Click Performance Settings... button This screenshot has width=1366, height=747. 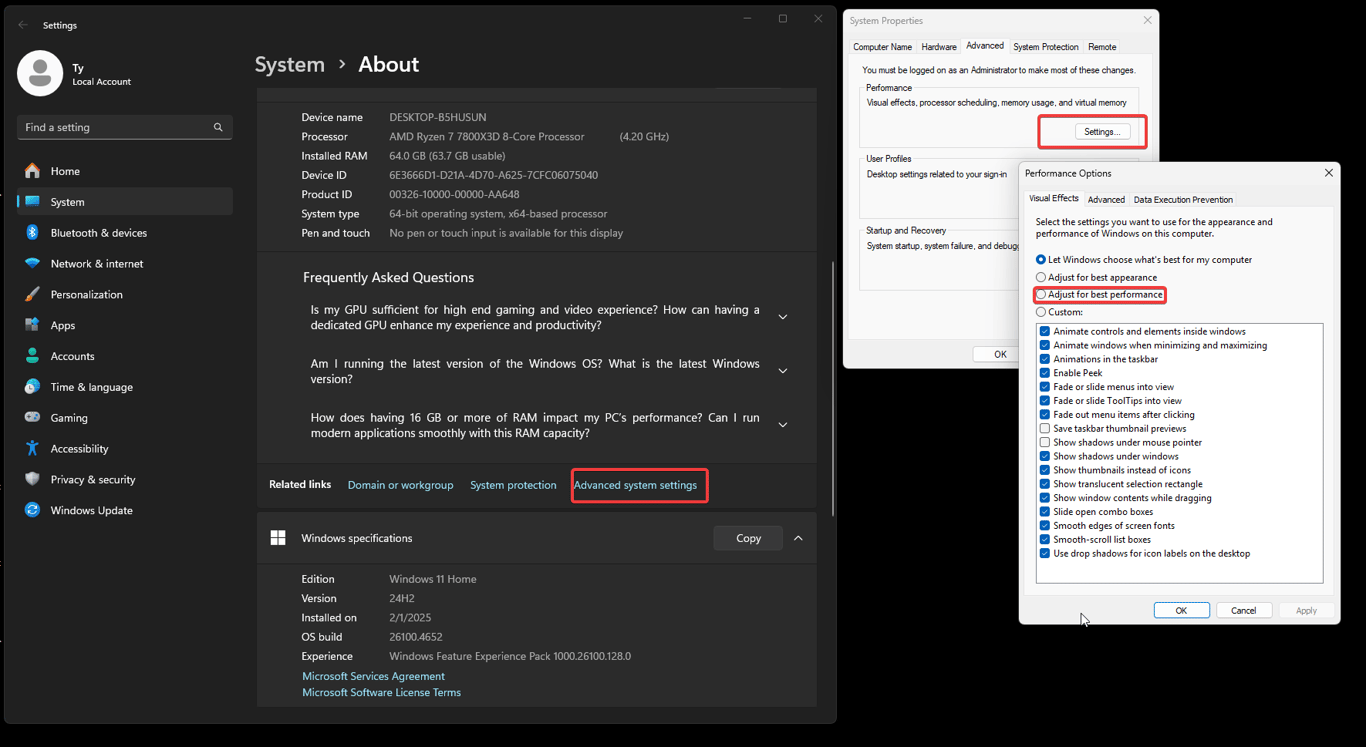point(1102,132)
